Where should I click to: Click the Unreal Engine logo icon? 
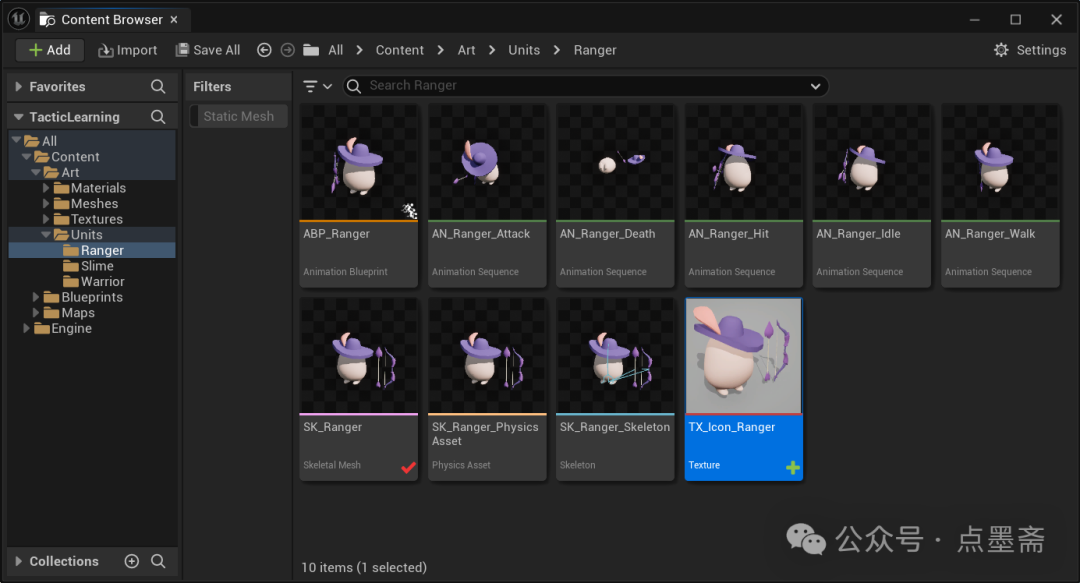(x=19, y=19)
